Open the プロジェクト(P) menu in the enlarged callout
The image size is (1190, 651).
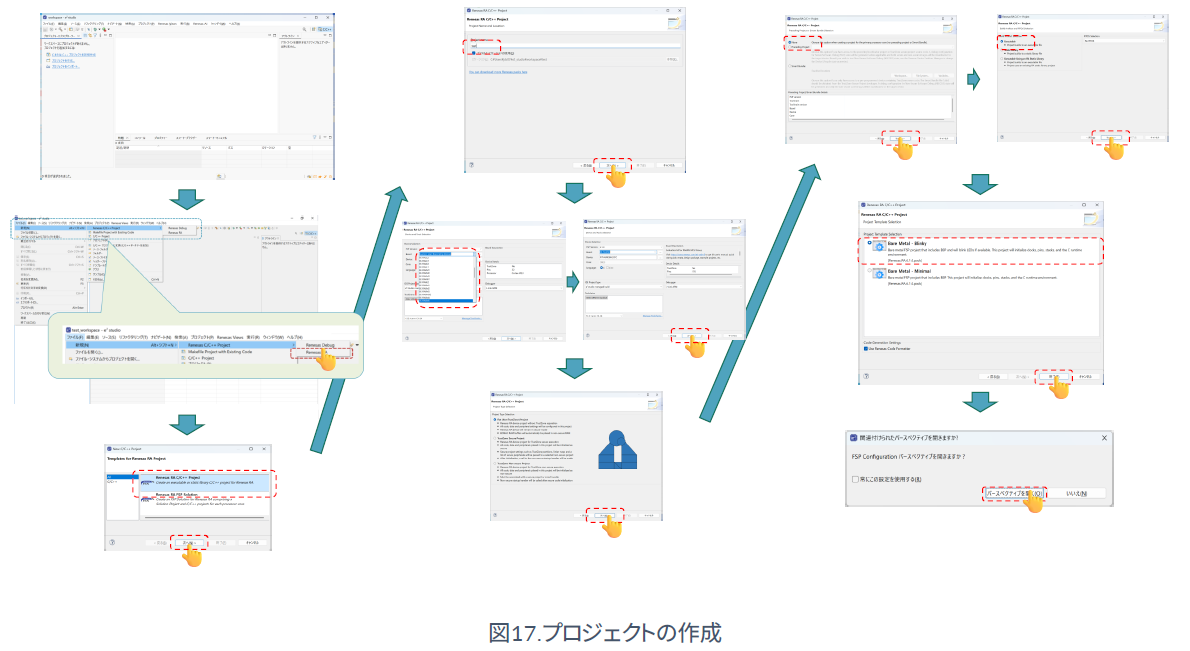point(201,337)
